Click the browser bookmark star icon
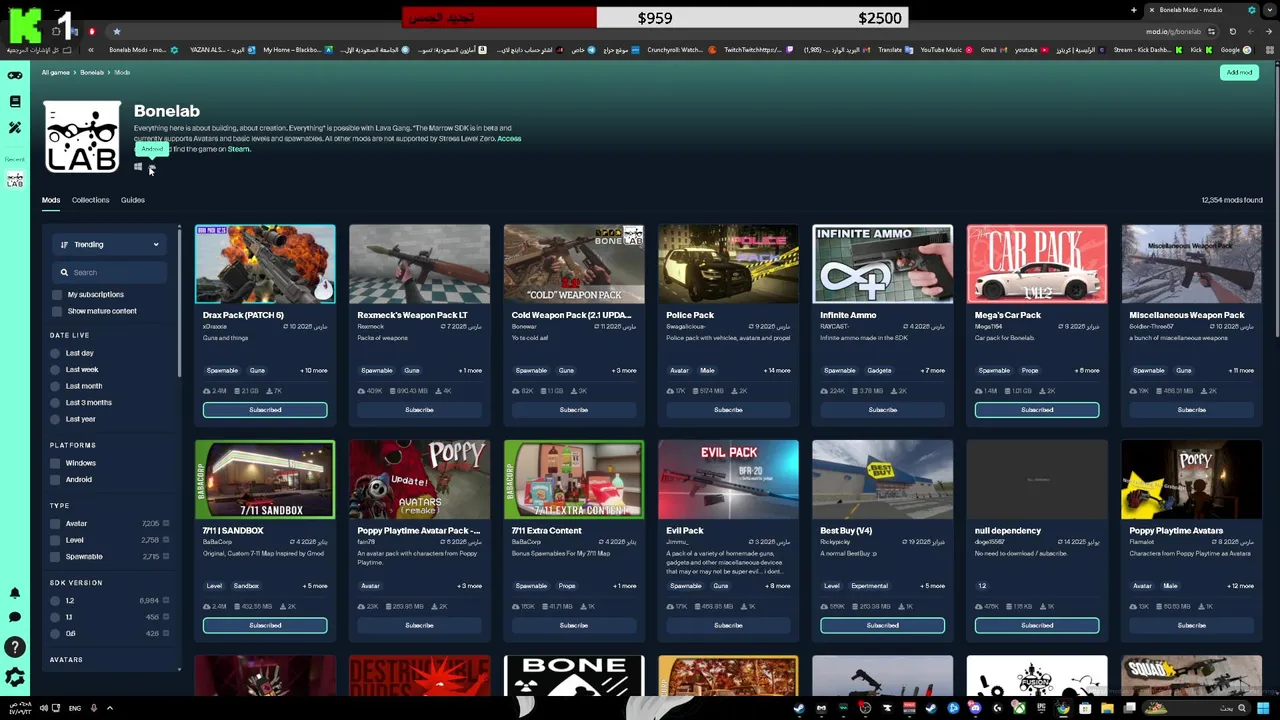The width and height of the screenshot is (1280, 720). point(116,32)
